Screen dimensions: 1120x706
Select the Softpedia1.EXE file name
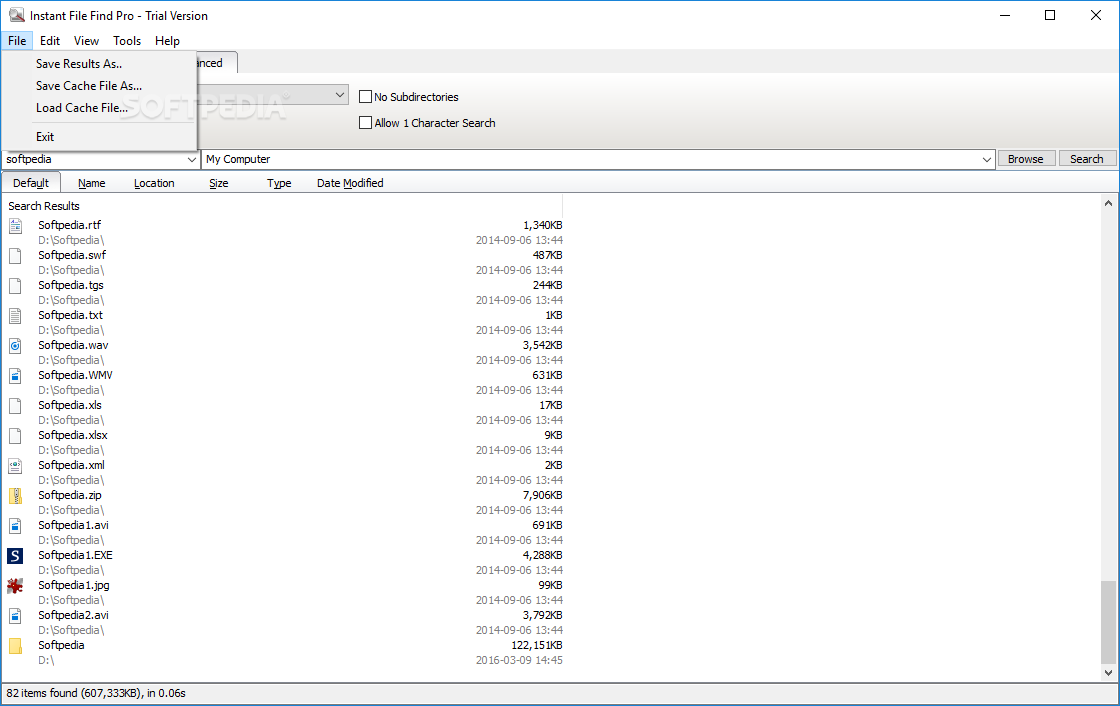[75, 555]
